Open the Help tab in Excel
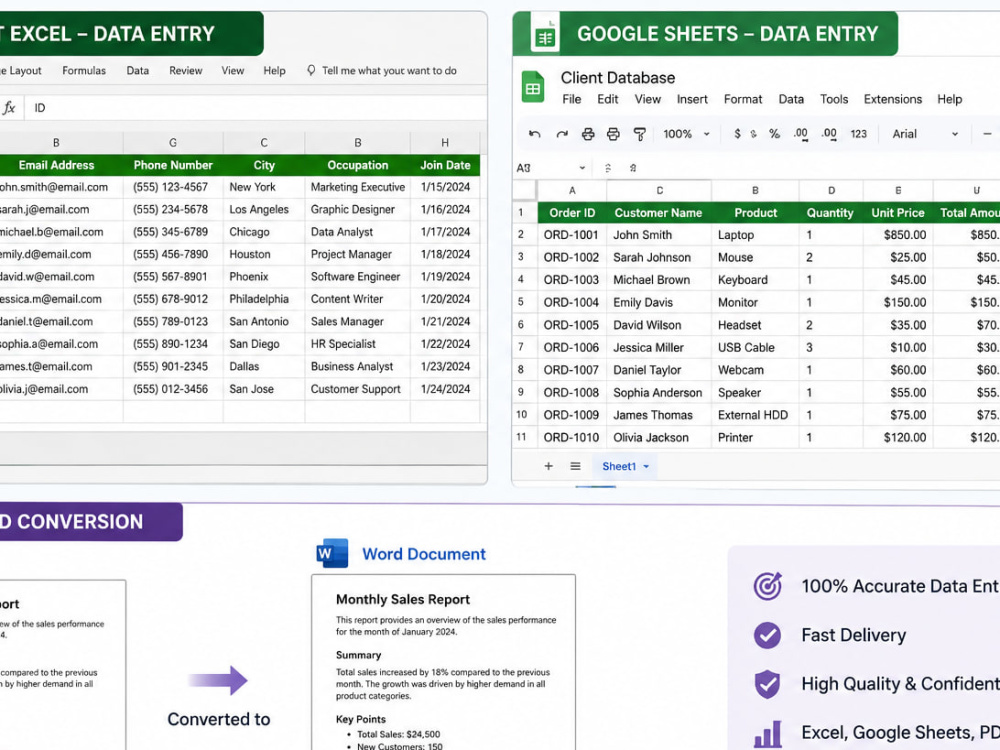The height and width of the screenshot is (750, 1000). [274, 71]
